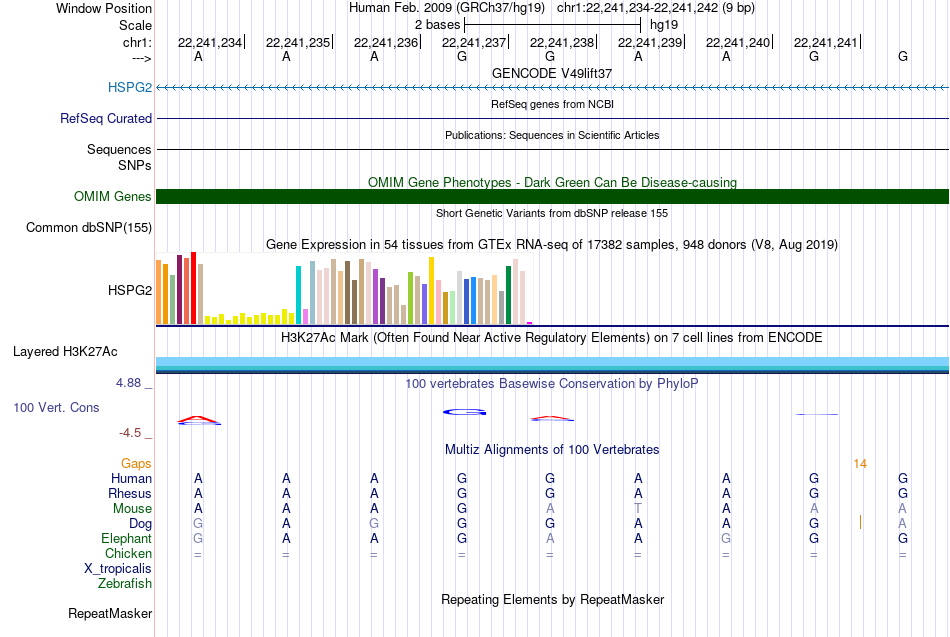Click the Human Feb. 2009 (GRCh37/hg19) header
This screenshot has width=950, height=637.
[x=447, y=8]
